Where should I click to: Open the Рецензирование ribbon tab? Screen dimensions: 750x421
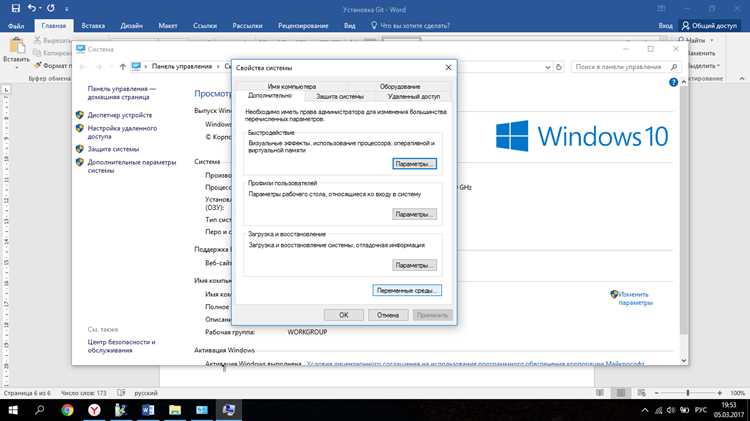point(303,26)
